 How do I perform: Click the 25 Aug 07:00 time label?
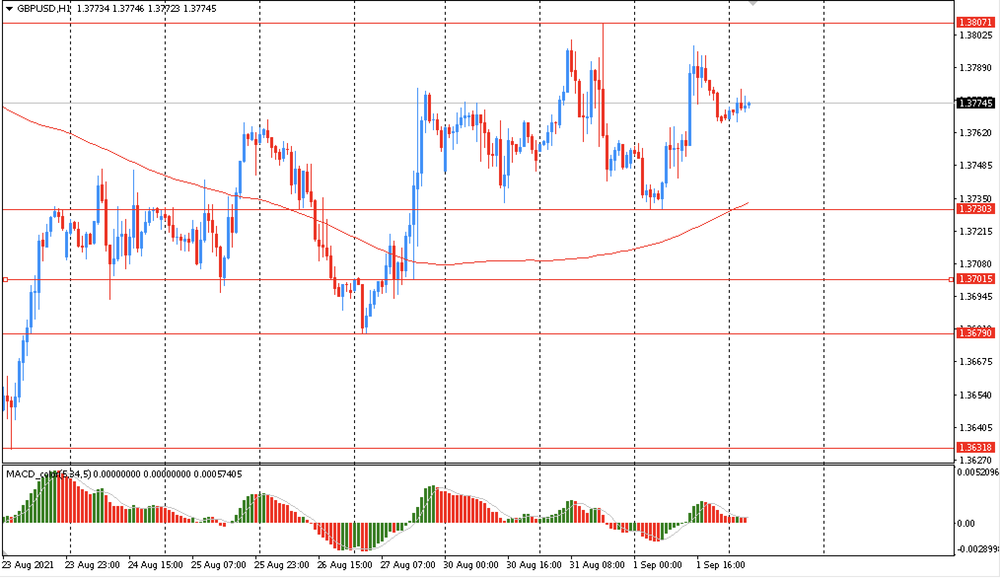(x=219, y=565)
